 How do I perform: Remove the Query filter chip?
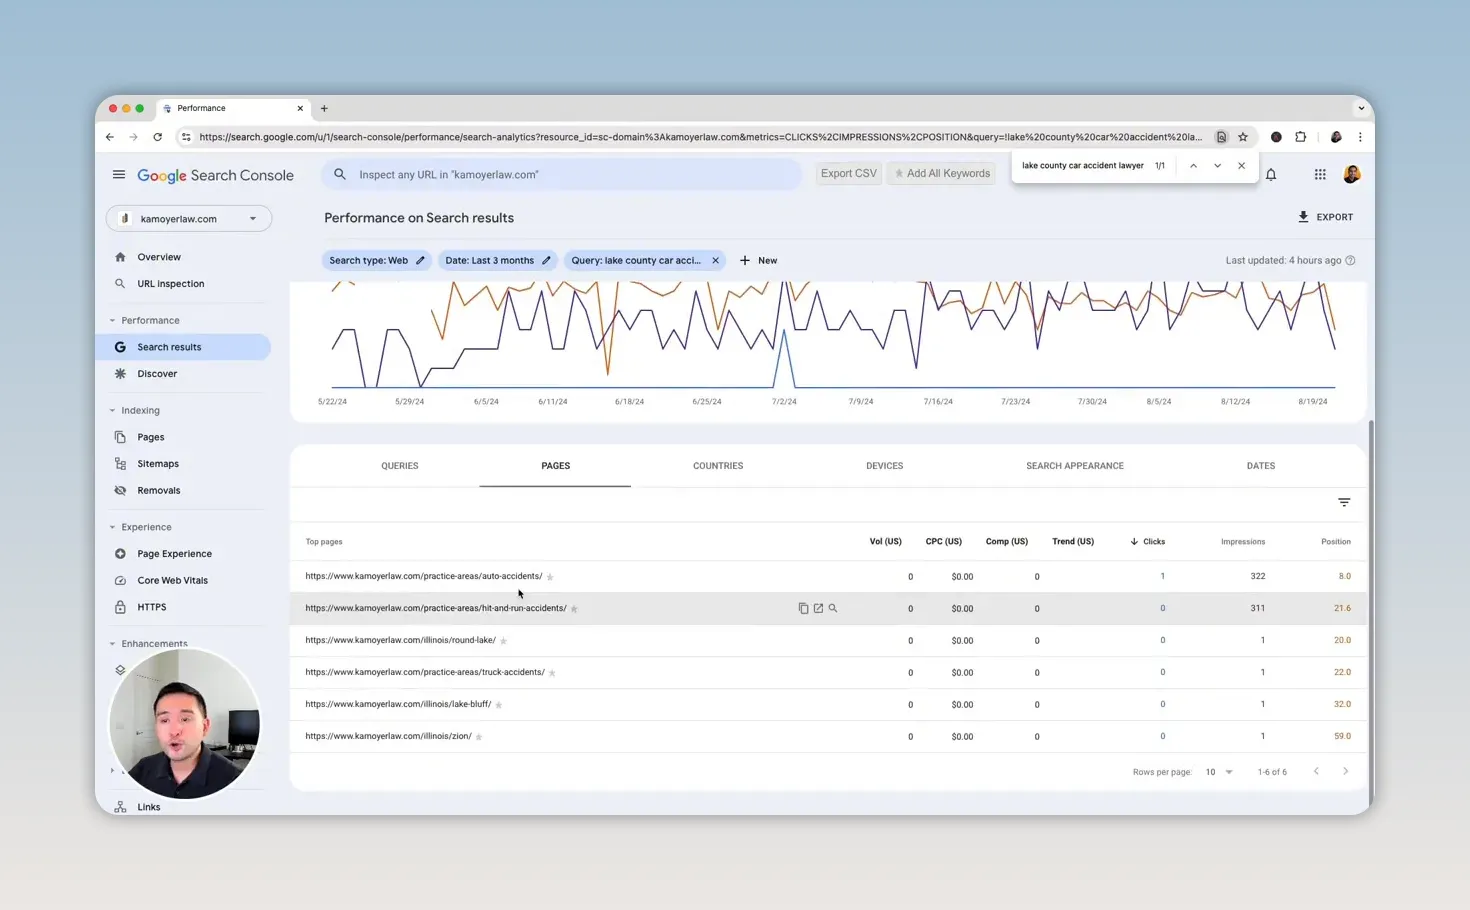pos(715,260)
